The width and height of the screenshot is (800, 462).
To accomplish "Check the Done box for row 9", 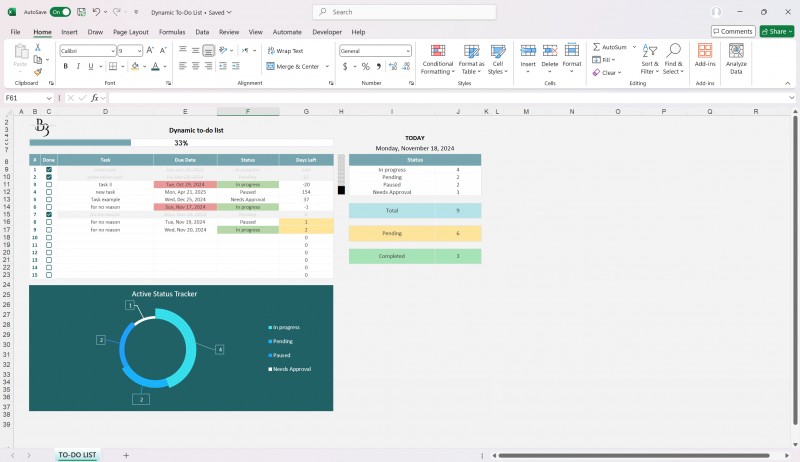I will 49,230.
